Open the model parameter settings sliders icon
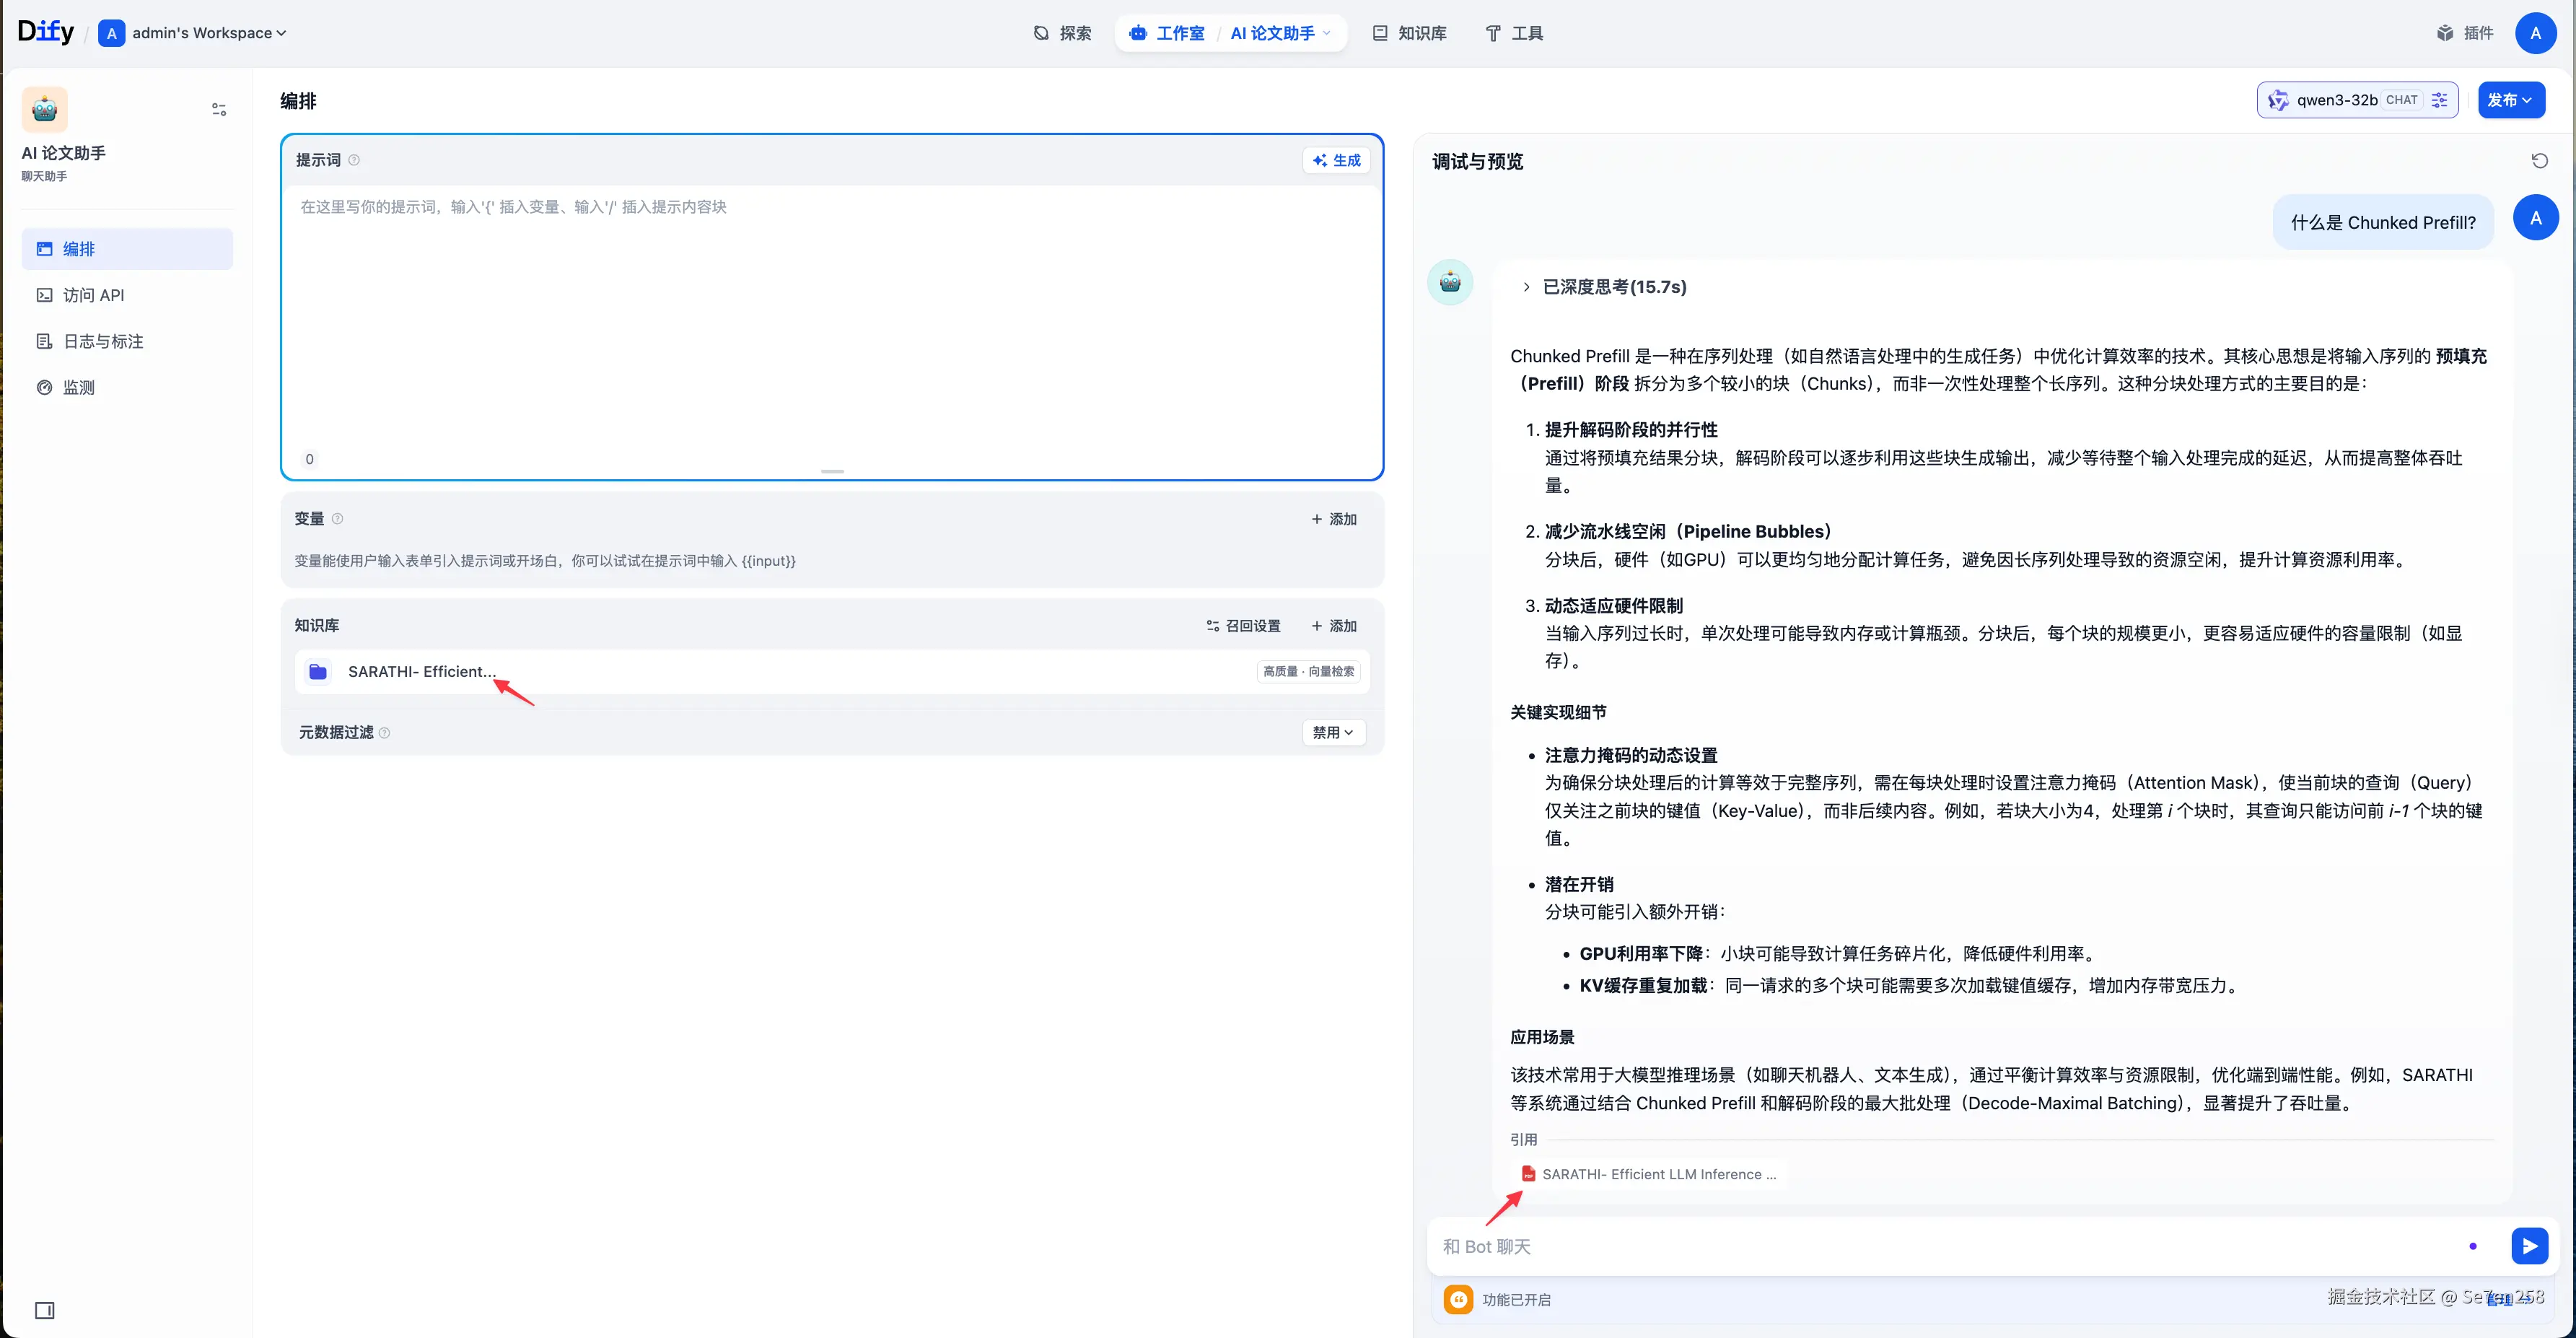 (2440, 100)
